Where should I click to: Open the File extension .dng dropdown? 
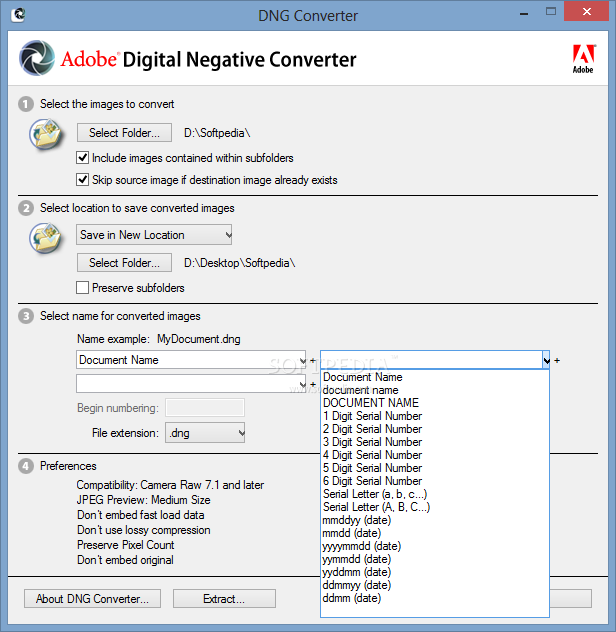coord(205,433)
